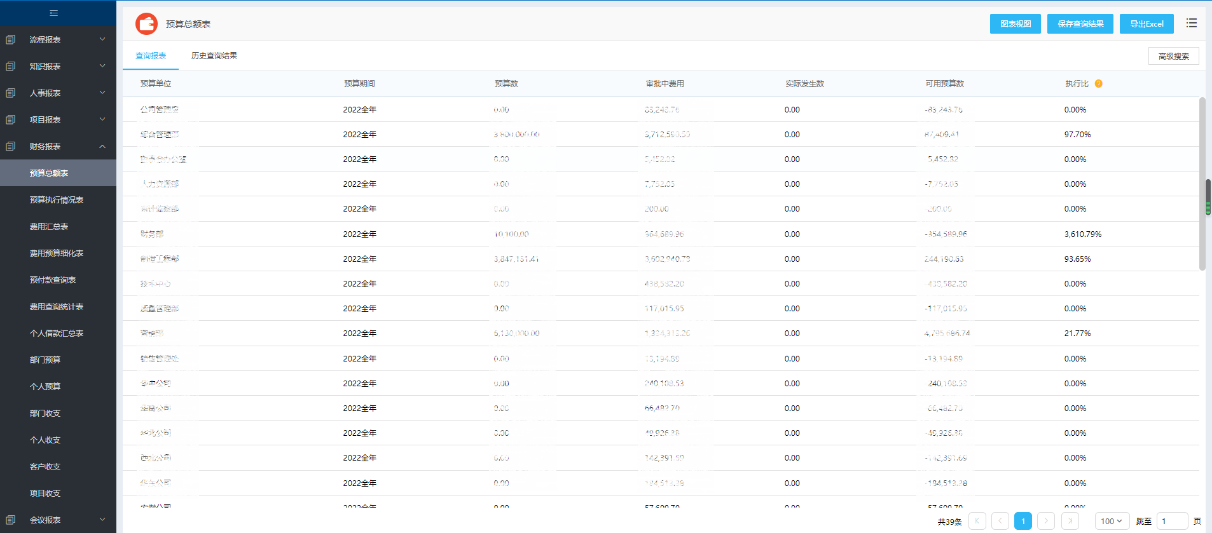
Task: Jump to the last page arrow
Action: [1070, 521]
